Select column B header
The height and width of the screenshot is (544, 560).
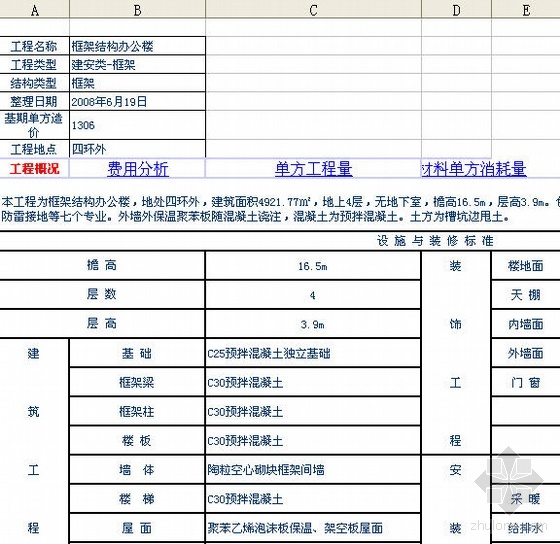[138, 10]
